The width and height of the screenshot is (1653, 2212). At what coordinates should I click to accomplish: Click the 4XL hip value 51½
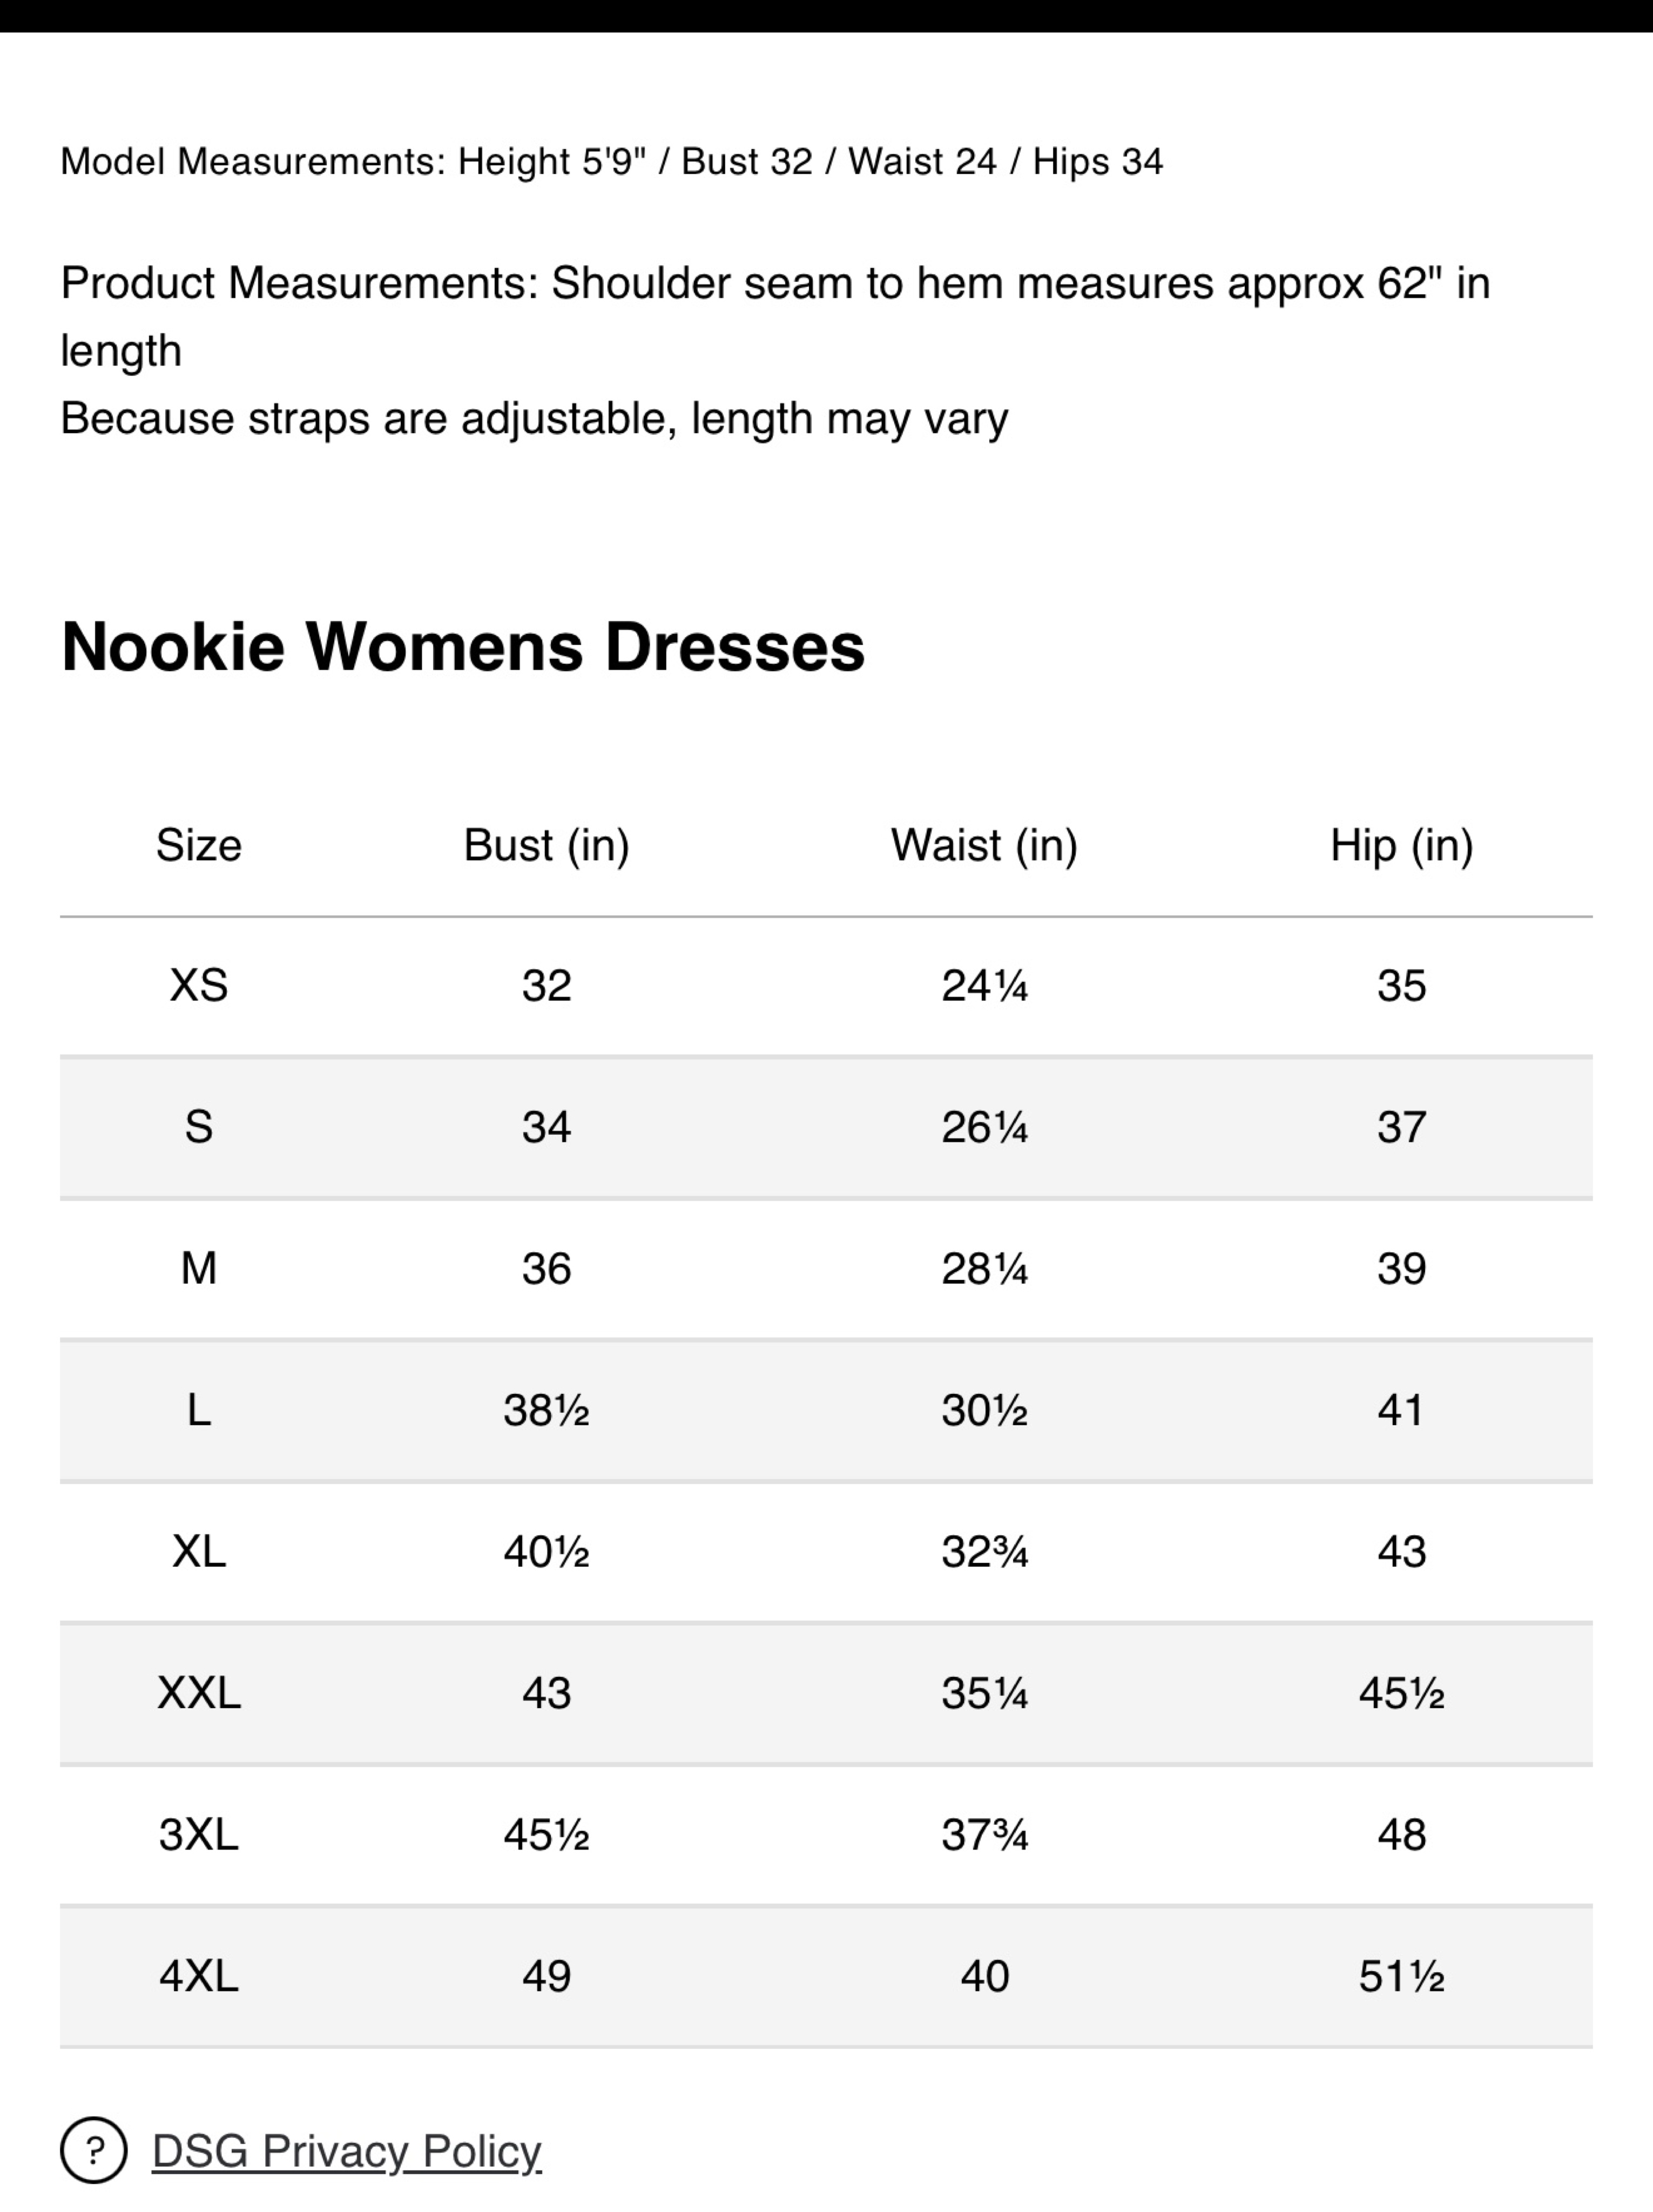(x=1402, y=1977)
